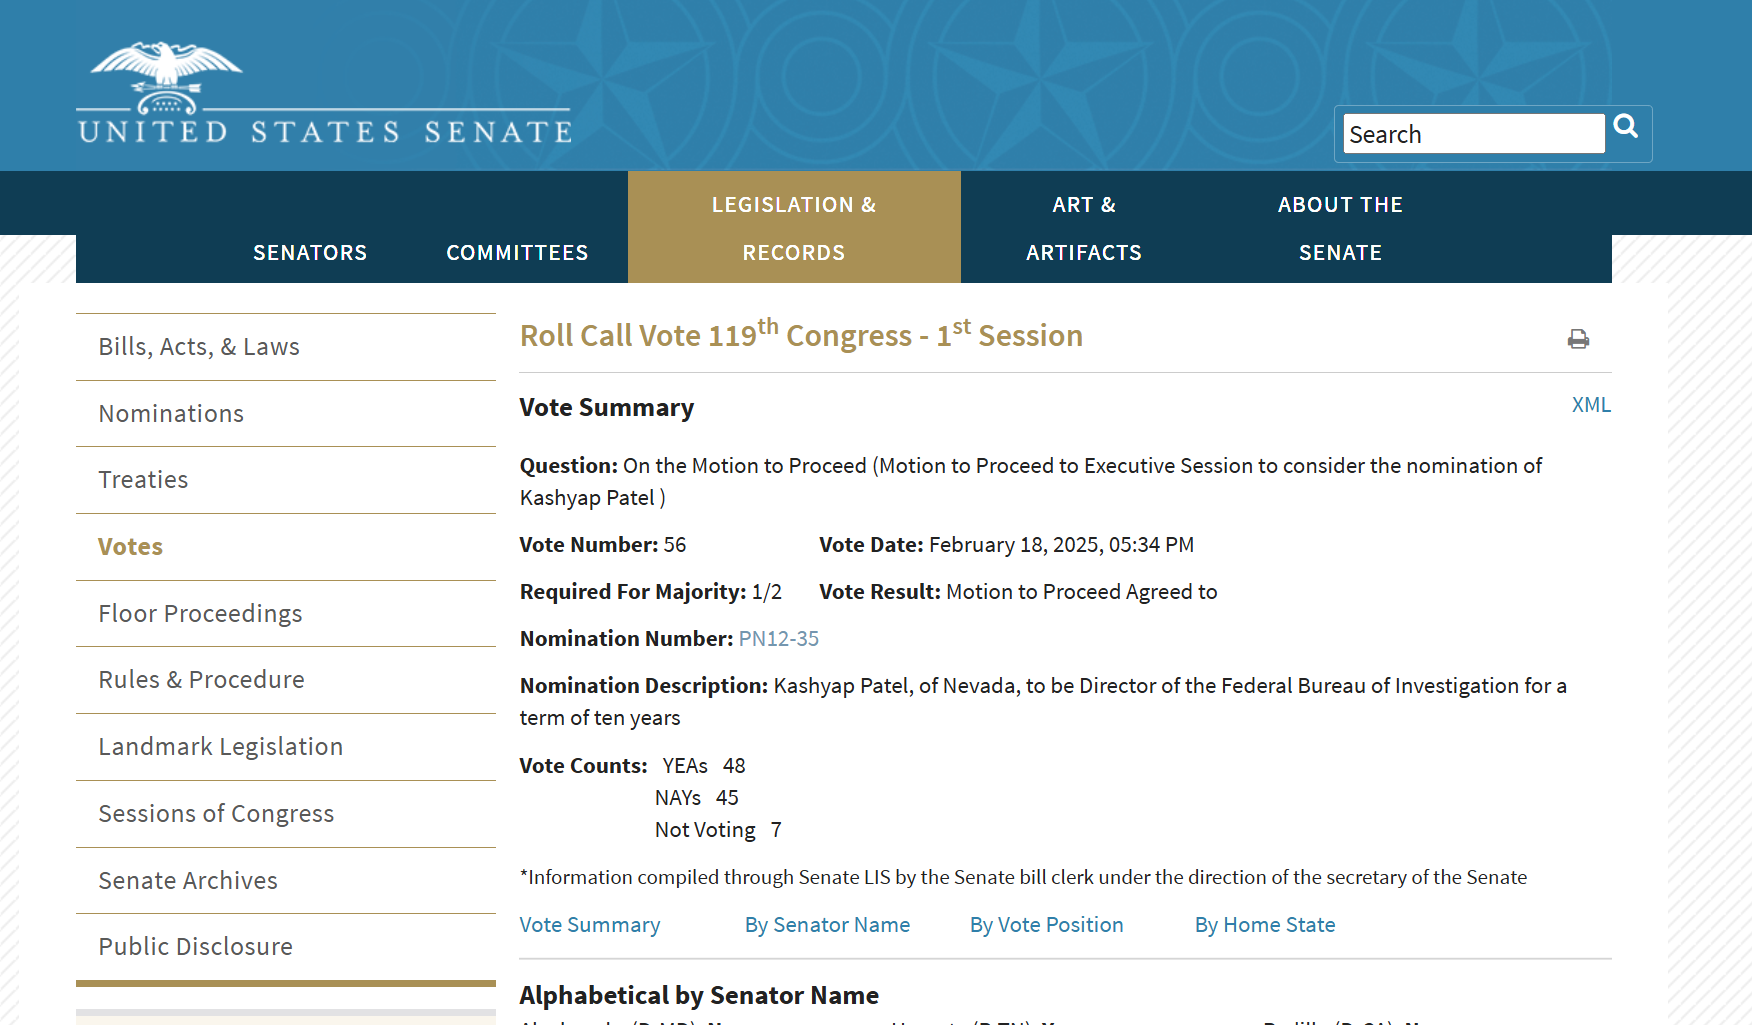Image resolution: width=1752 pixels, height=1025 pixels.
Task: Click the United States Senate eagle logo
Action: pos(325,93)
